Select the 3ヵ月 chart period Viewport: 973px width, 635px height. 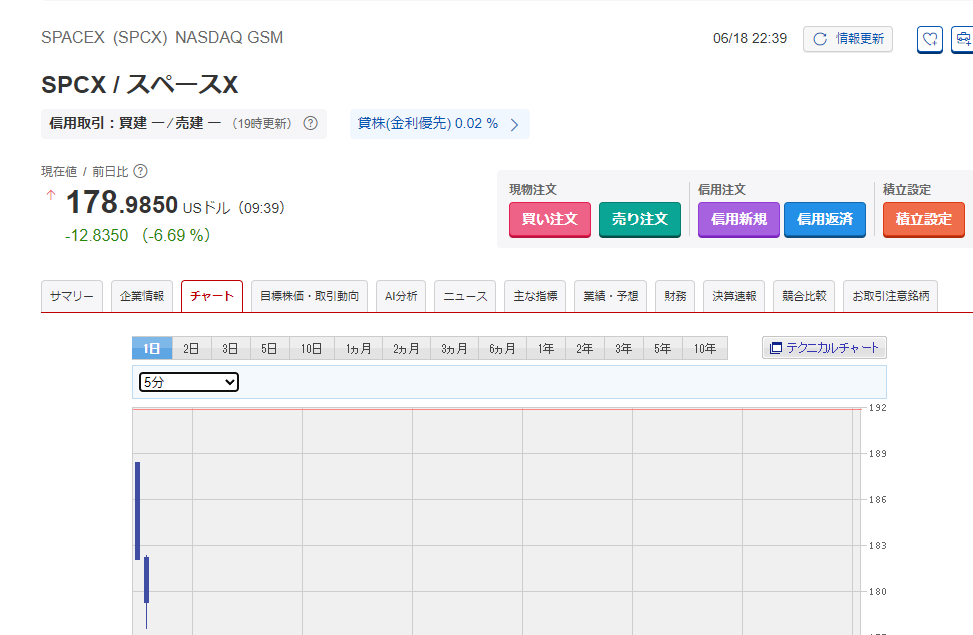pyautogui.click(x=454, y=348)
